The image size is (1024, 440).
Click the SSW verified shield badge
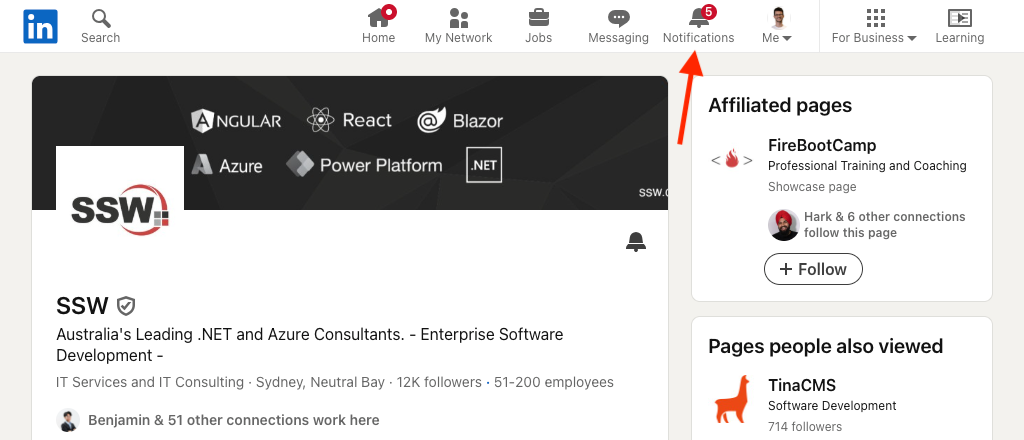(x=126, y=306)
